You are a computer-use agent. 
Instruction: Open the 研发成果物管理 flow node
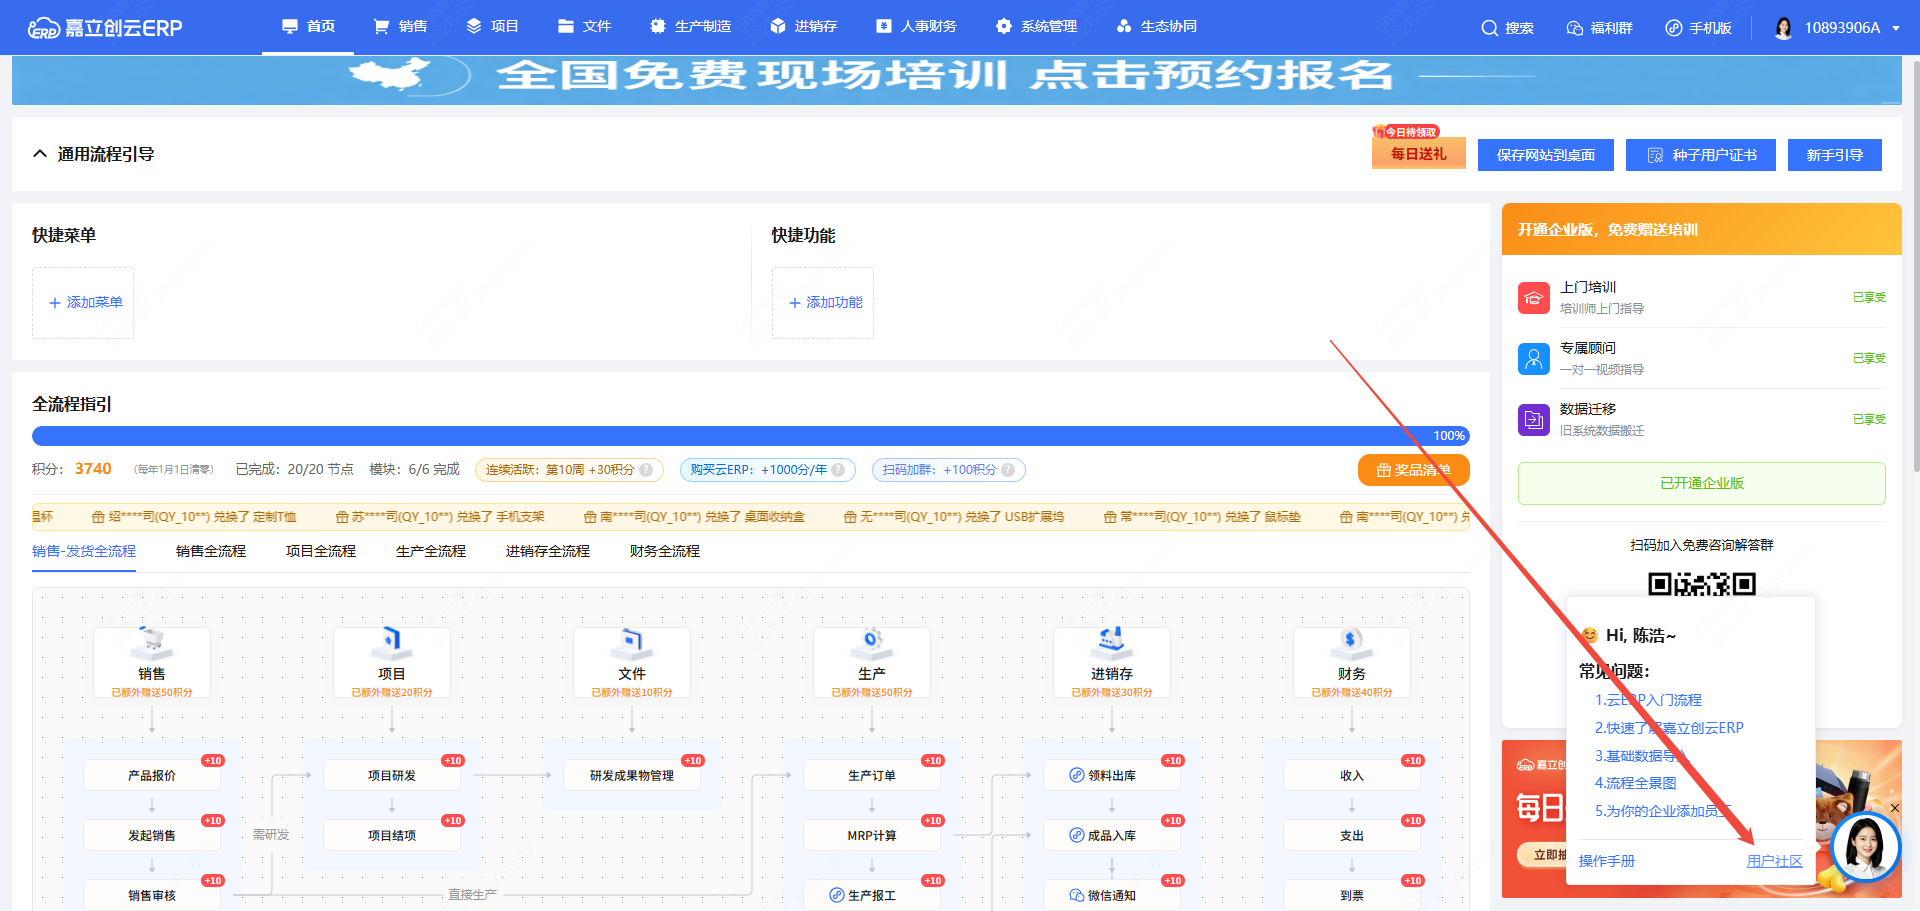(632, 776)
